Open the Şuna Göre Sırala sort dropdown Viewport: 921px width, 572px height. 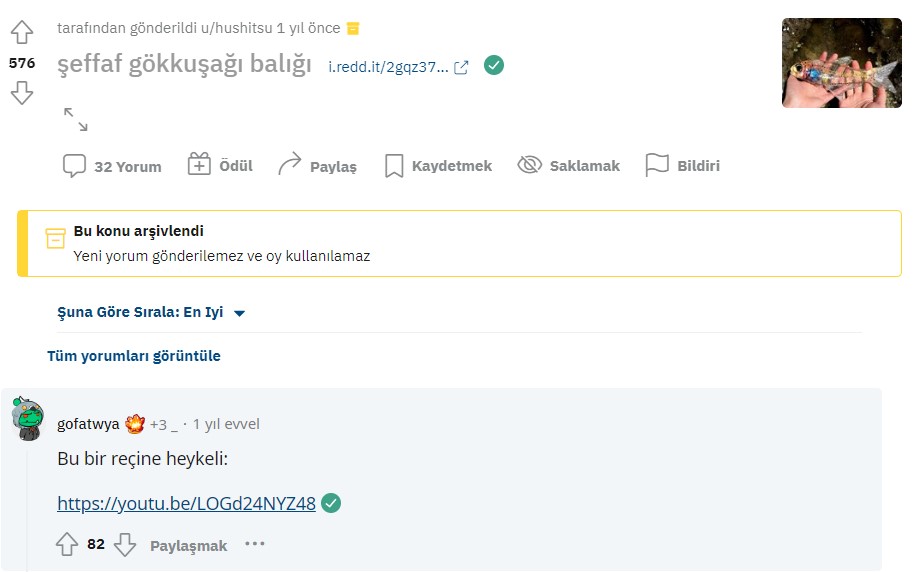tap(151, 312)
